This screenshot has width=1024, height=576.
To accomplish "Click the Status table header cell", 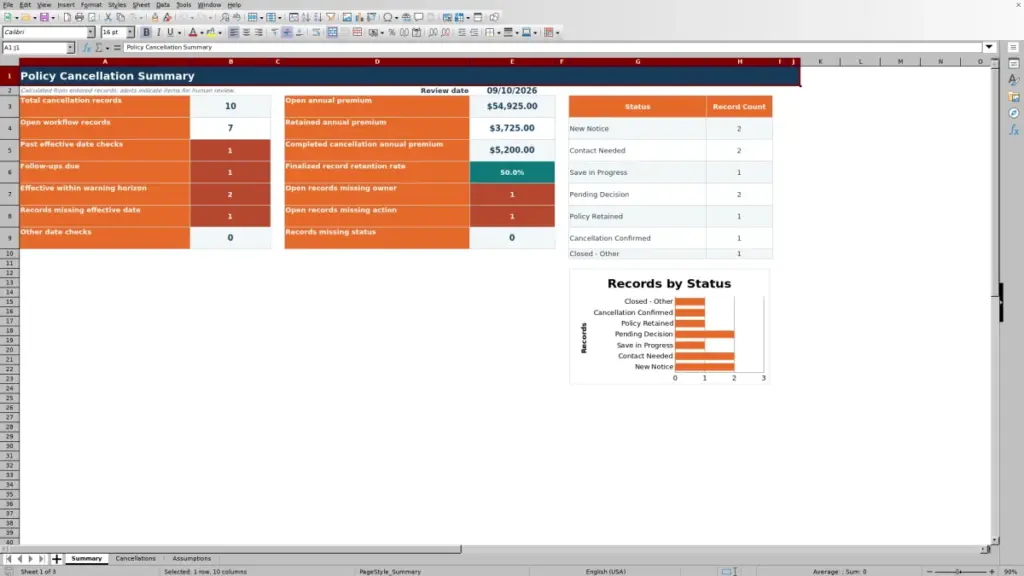I will pos(637,106).
